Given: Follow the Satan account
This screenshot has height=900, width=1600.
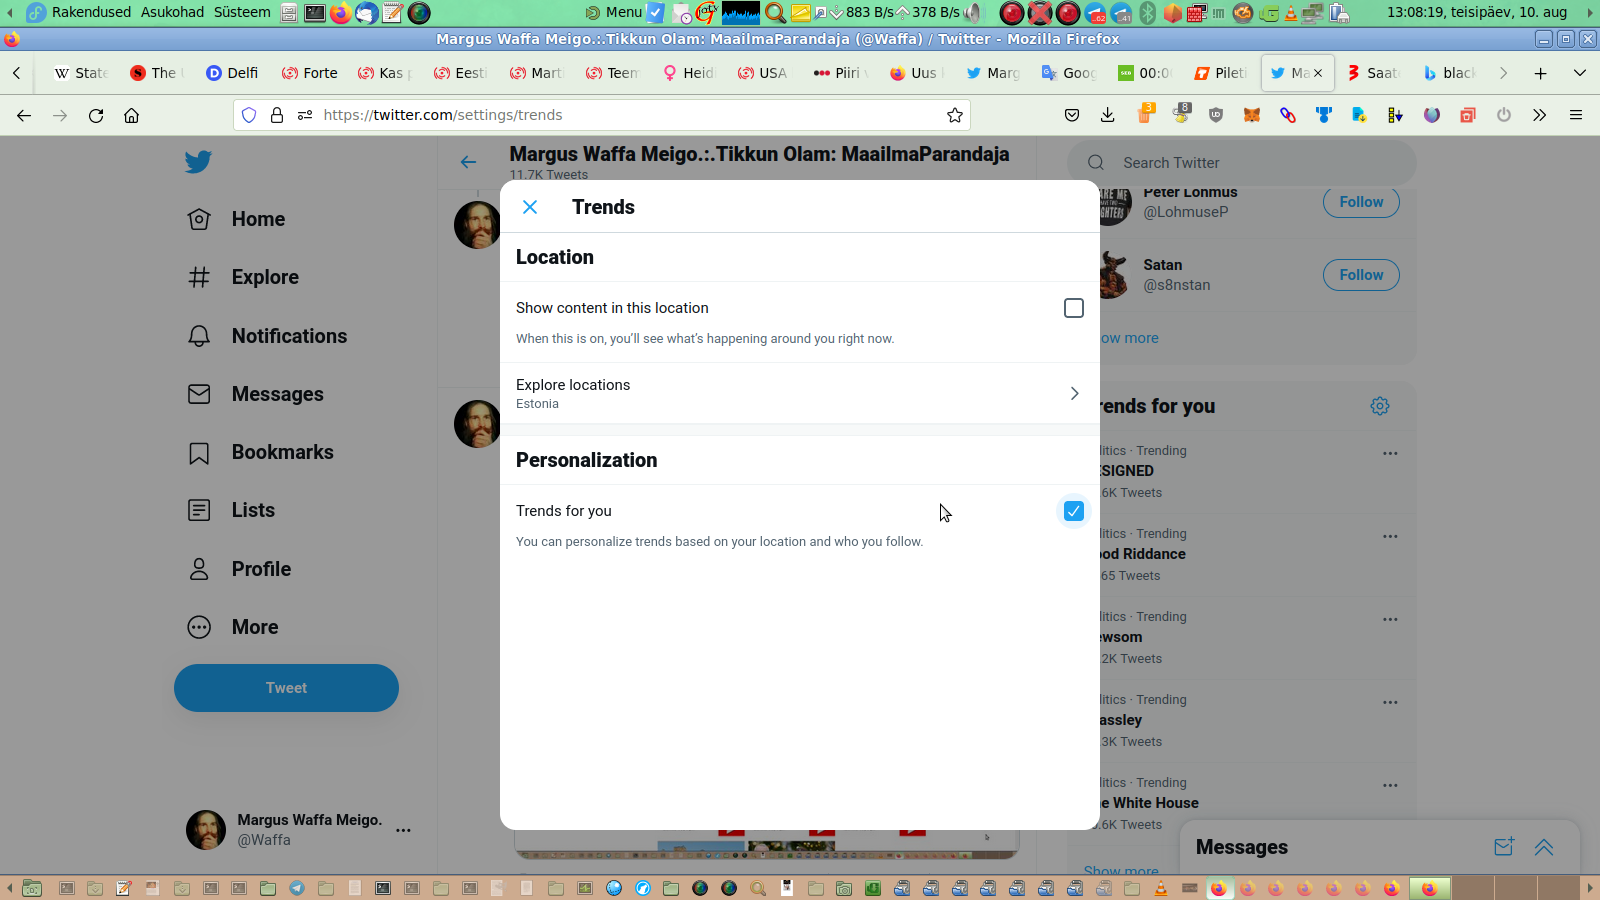Looking at the screenshot, I should pos(1361,275).
